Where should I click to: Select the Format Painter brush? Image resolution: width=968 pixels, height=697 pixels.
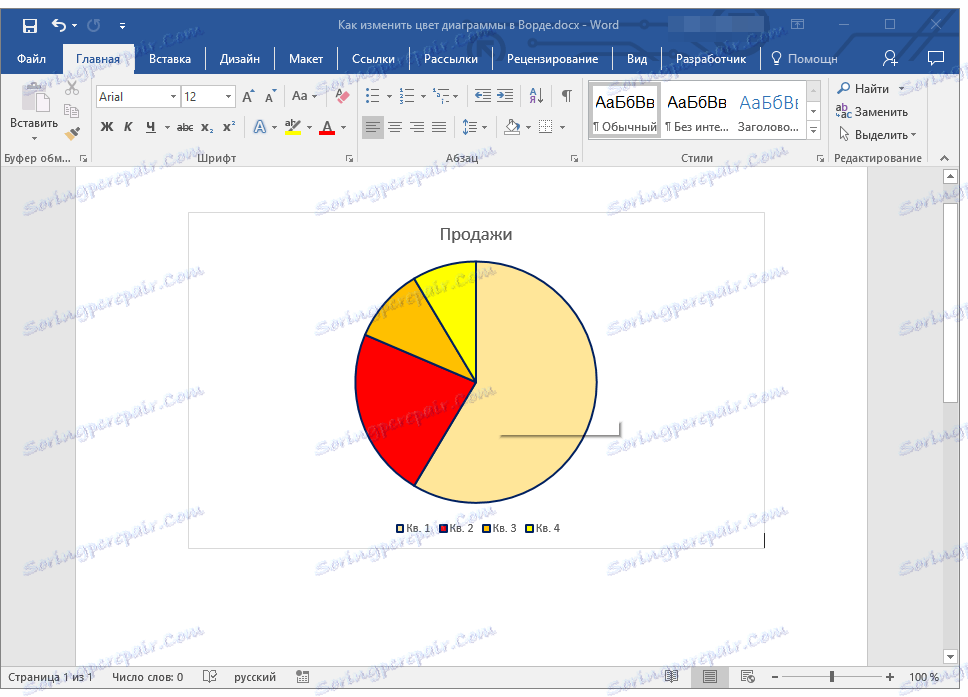coord(72,133)
